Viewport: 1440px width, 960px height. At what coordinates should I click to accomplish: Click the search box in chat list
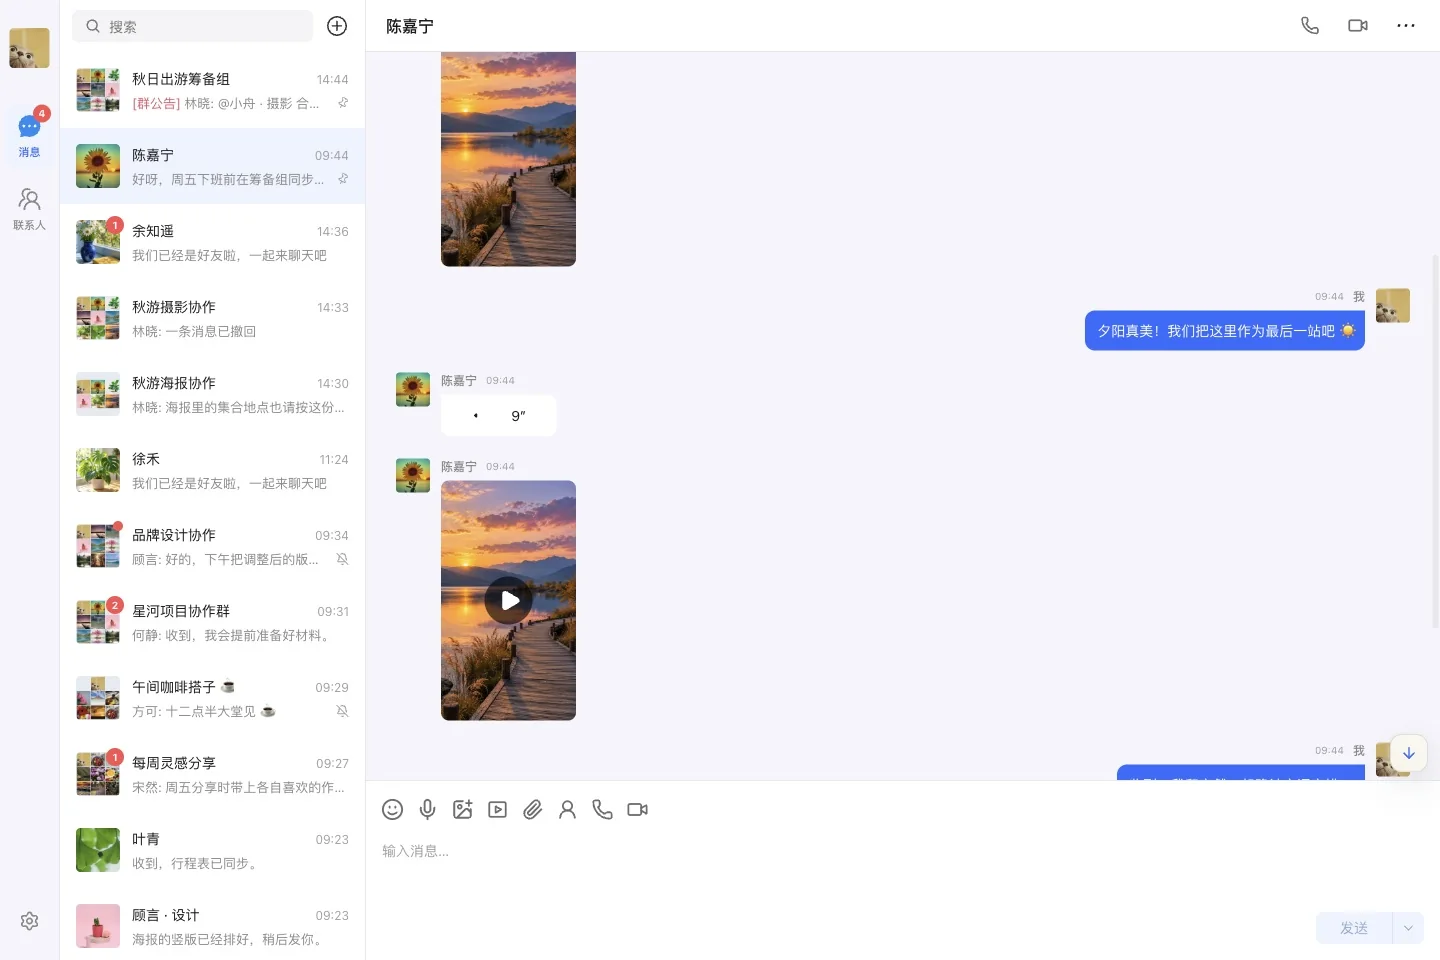(192, 26)
